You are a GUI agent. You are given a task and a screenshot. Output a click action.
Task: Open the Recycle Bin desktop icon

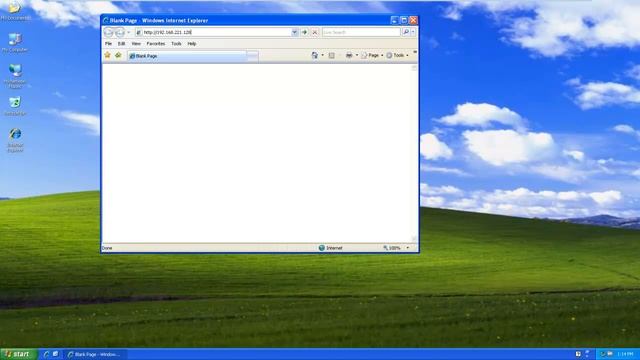15,106
